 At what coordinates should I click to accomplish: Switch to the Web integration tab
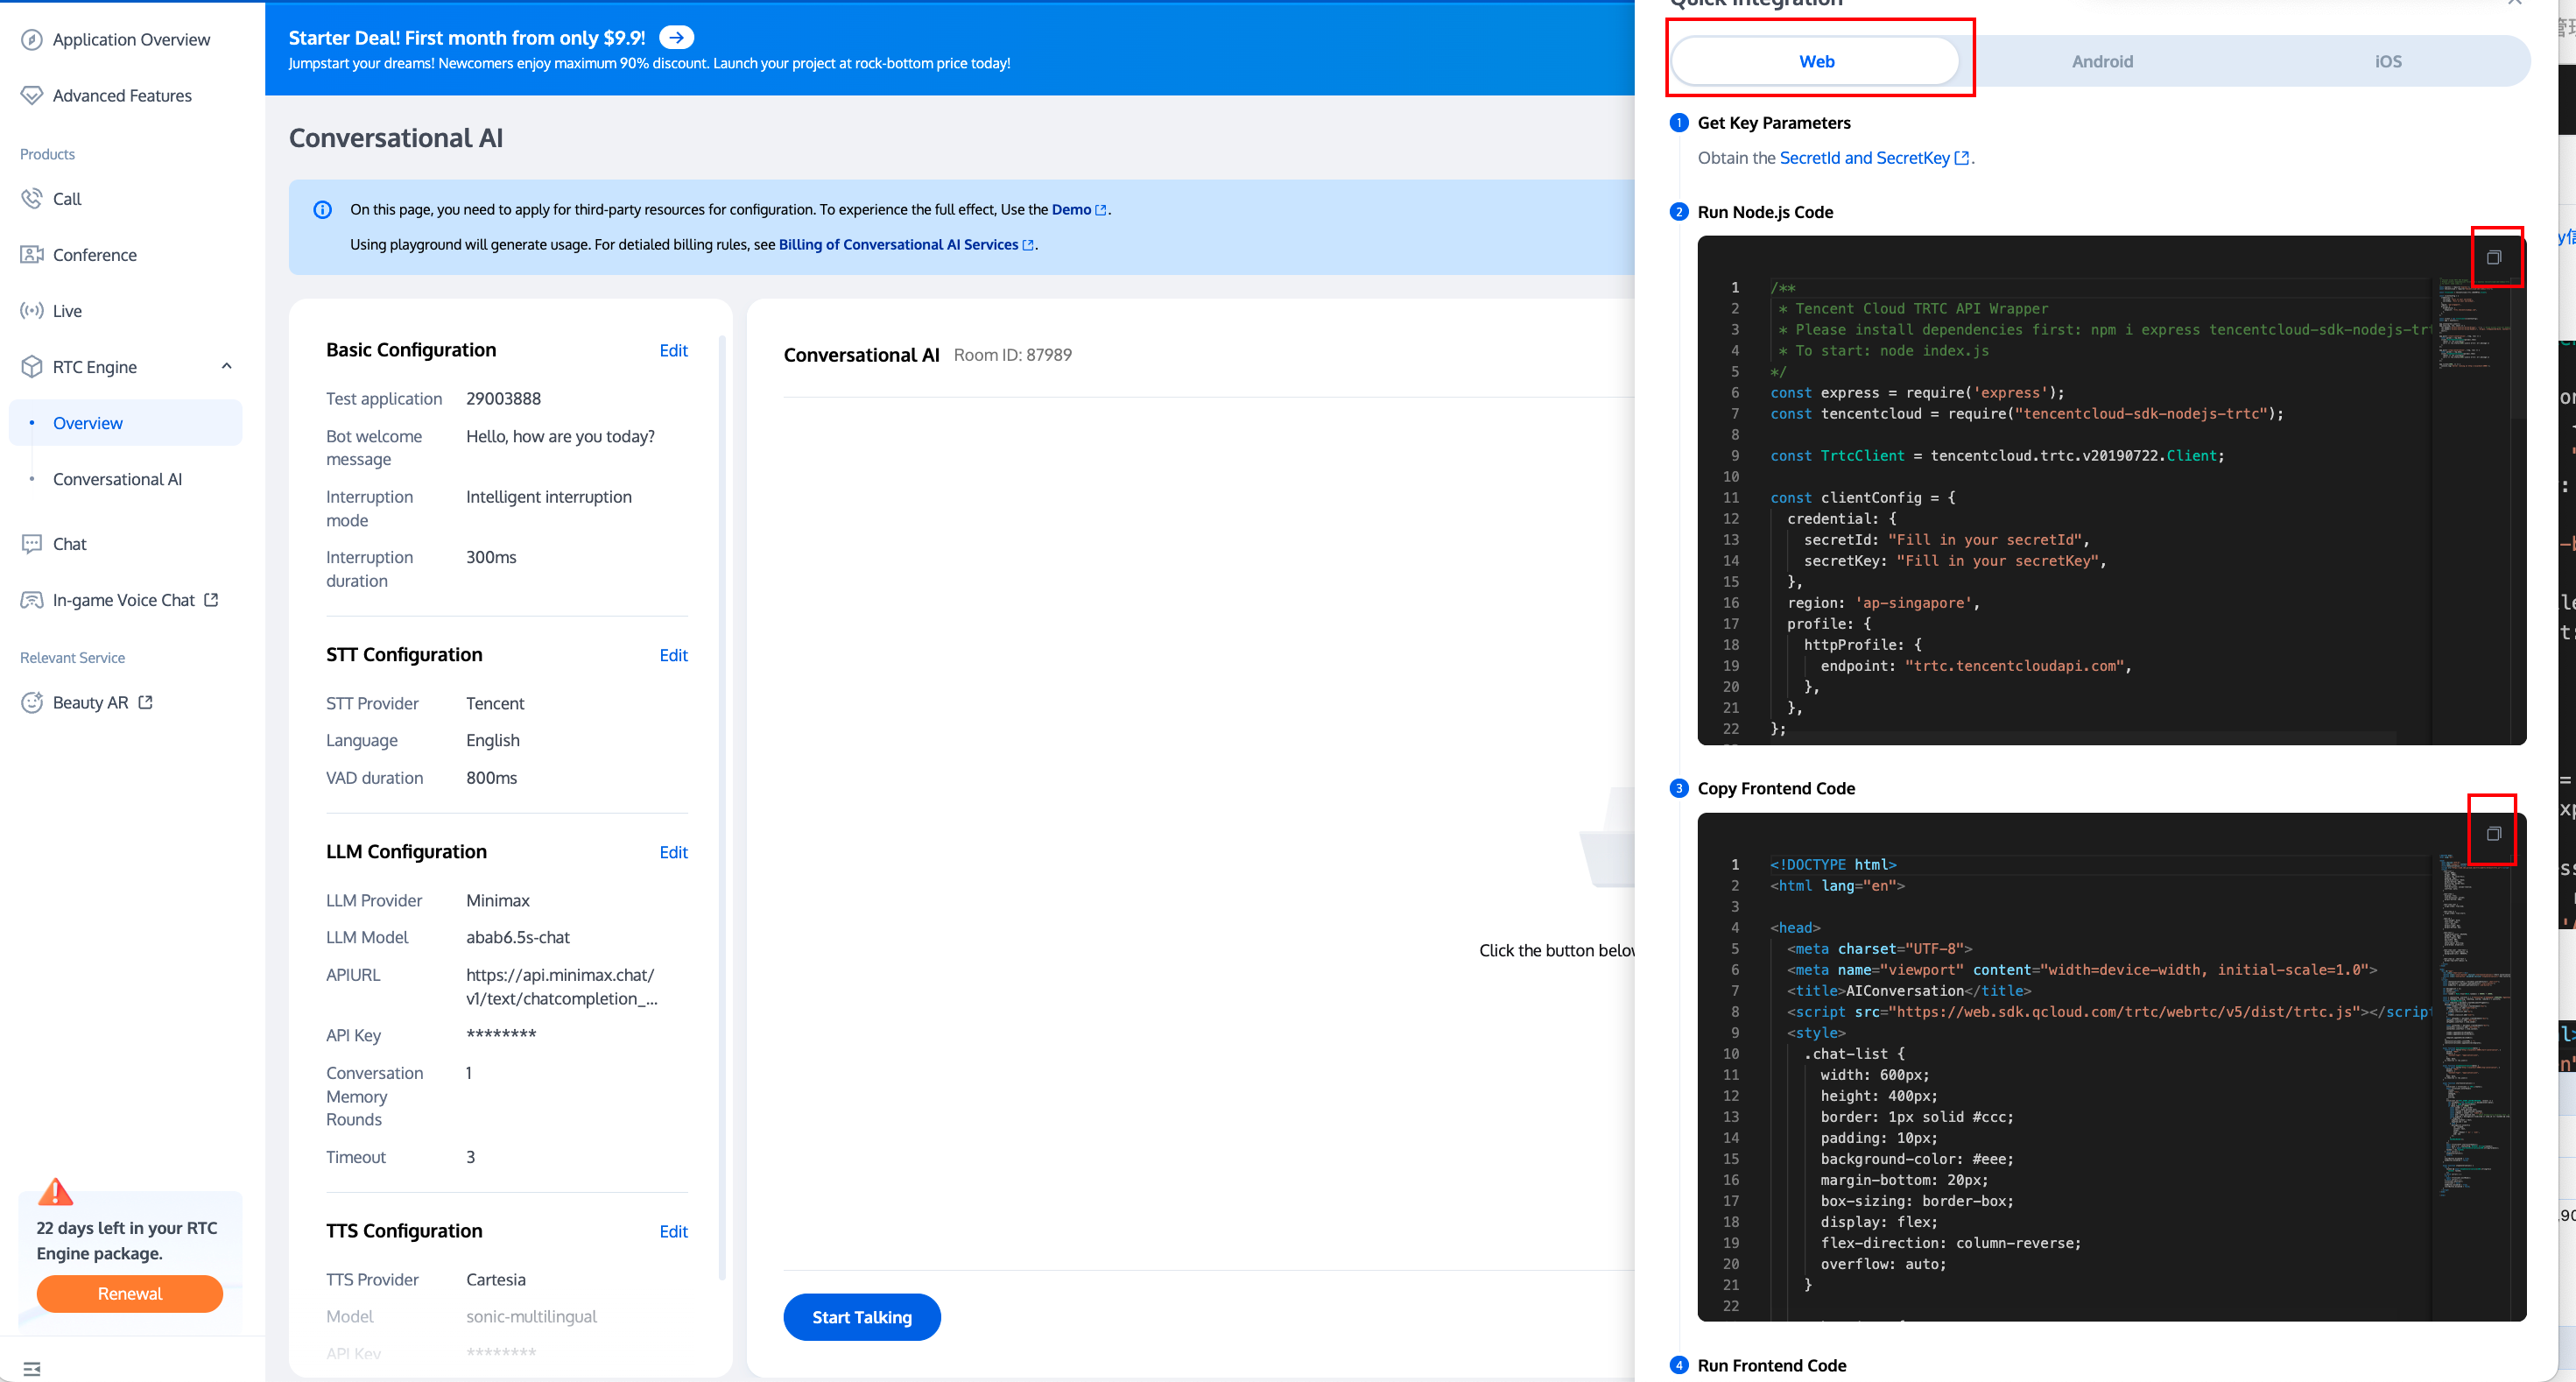pyautogui.click(x=1816, y=62)
